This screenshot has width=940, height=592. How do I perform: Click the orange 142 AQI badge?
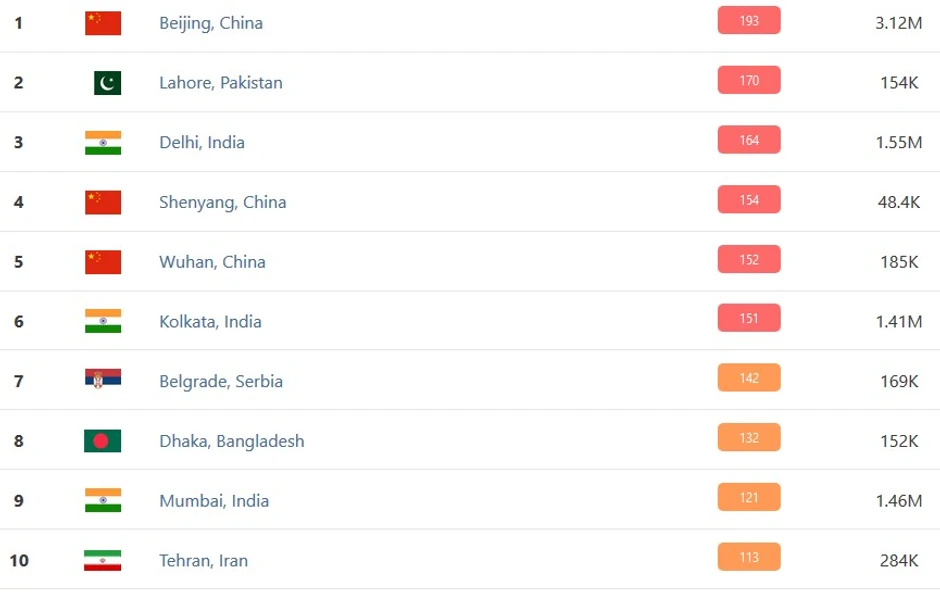(748, 379)
